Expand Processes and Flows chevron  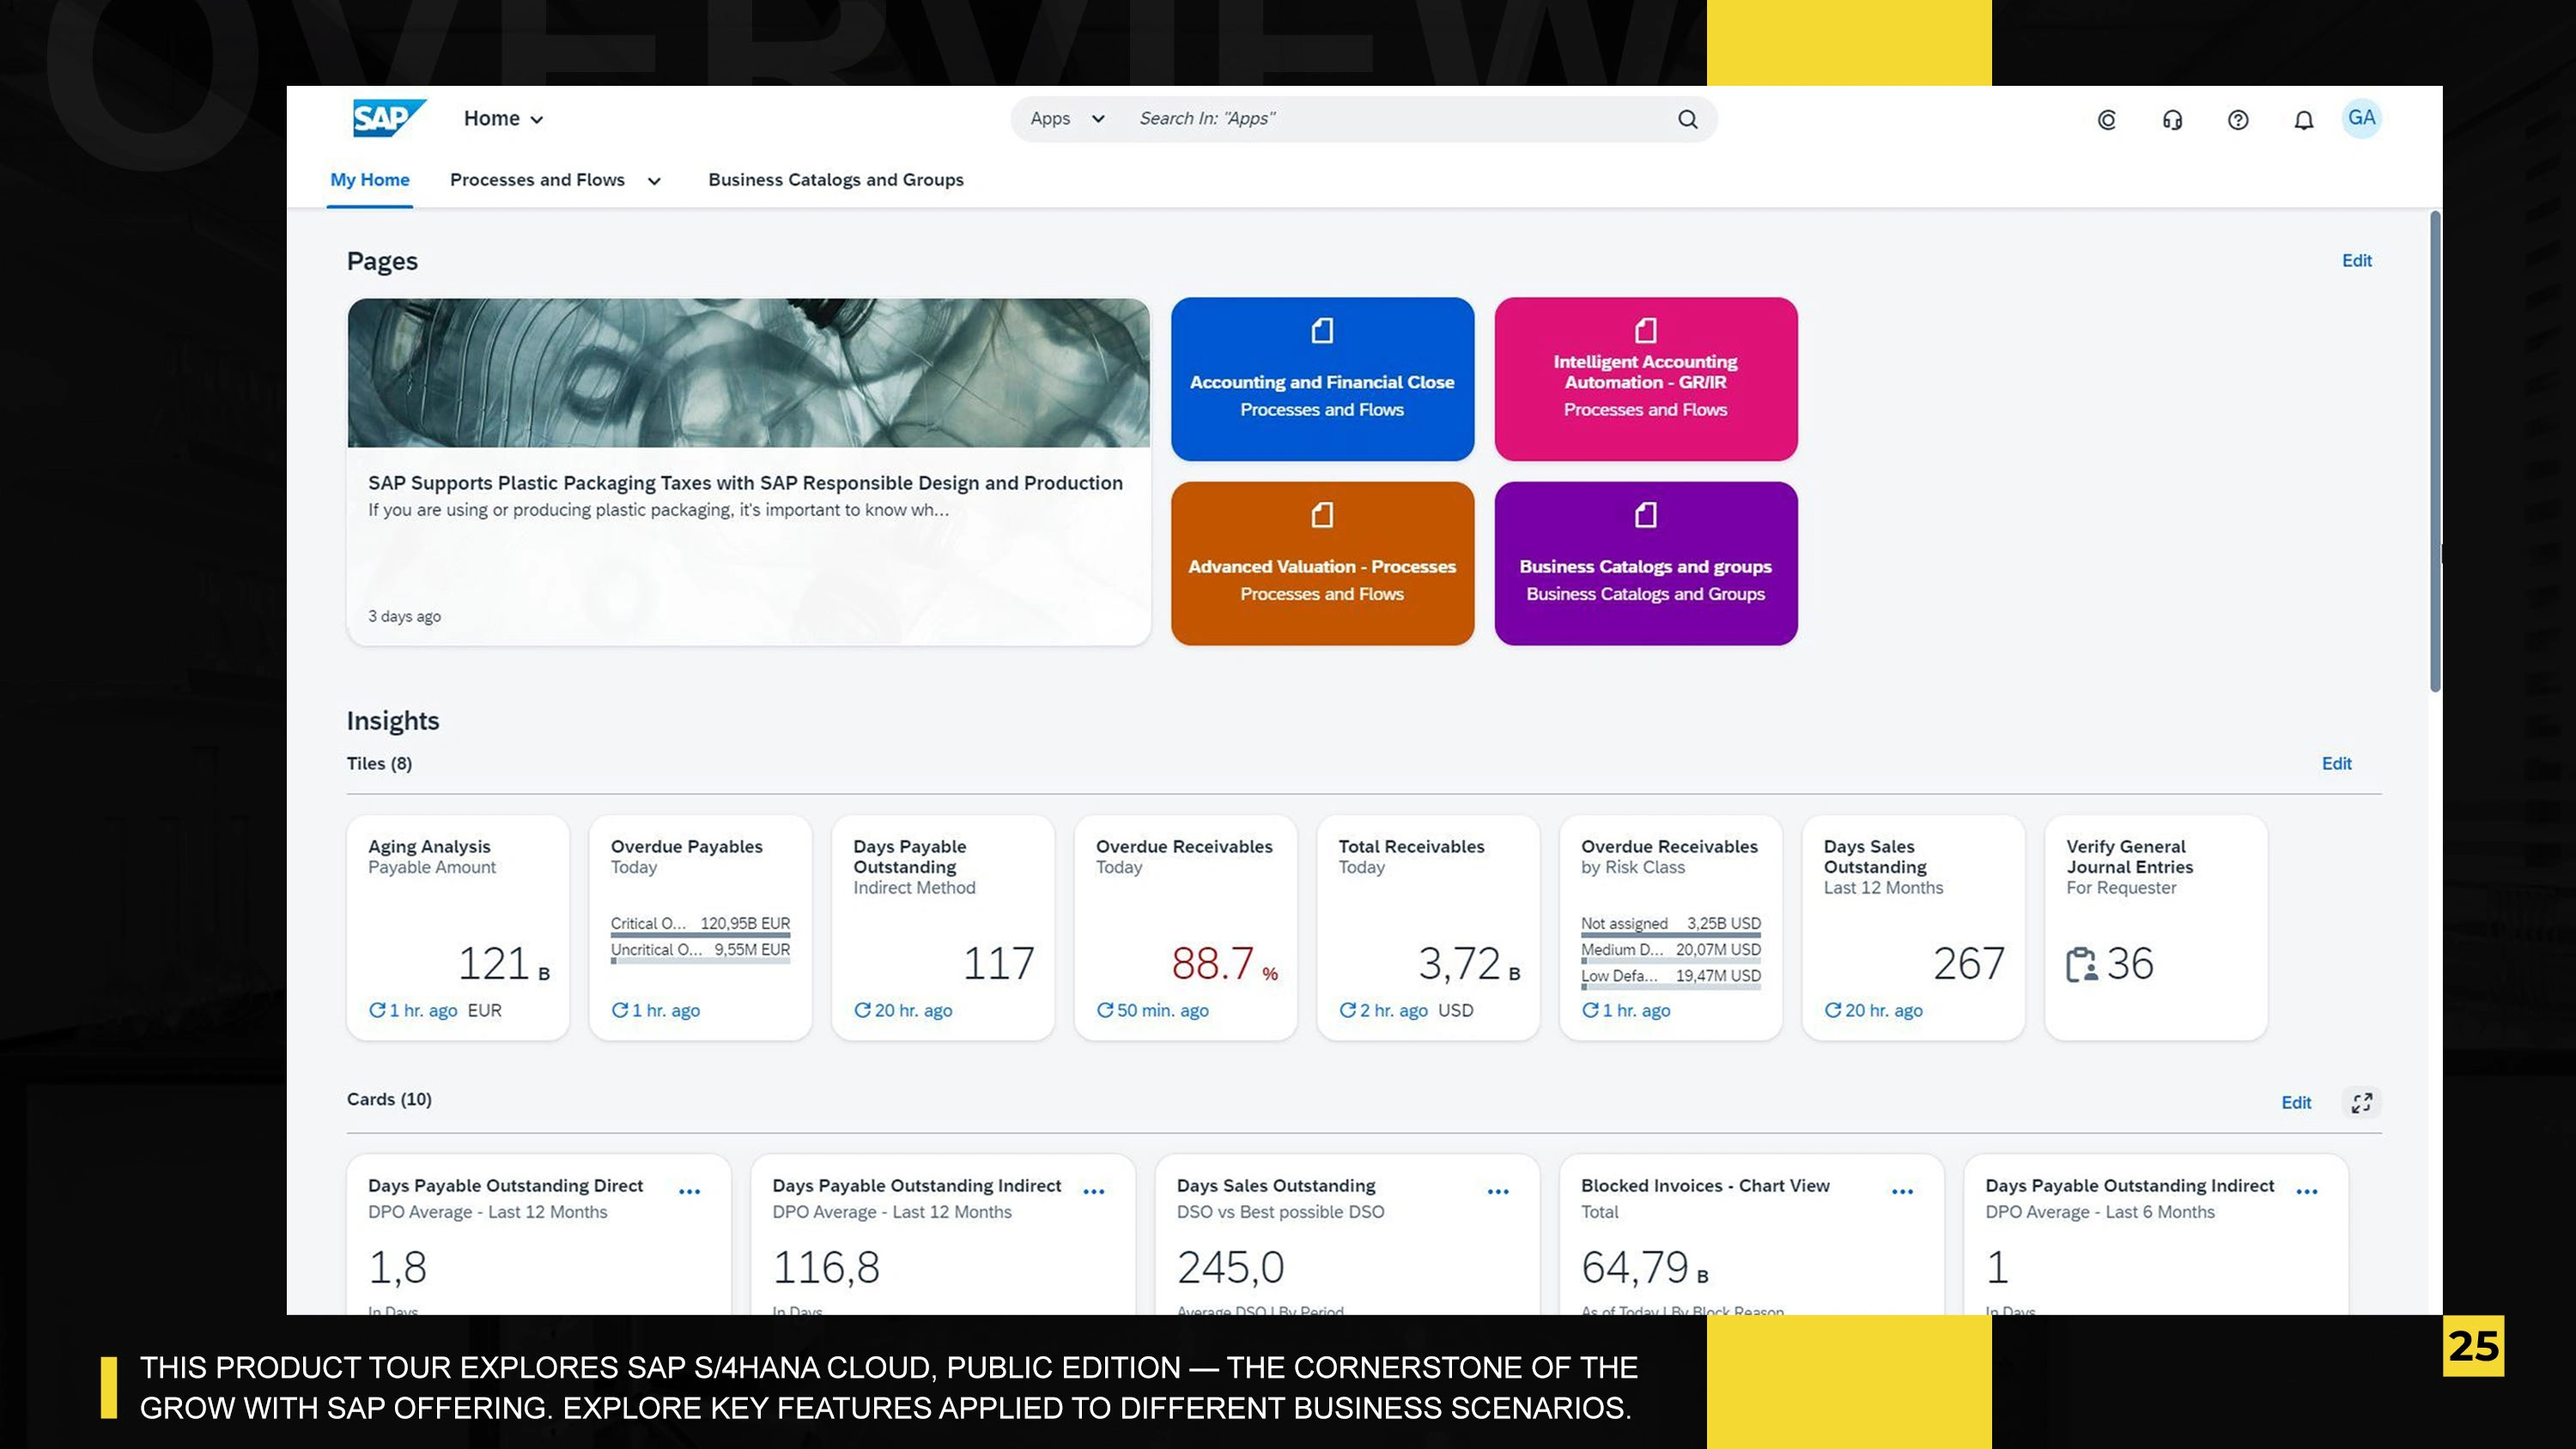tap(654, 181)
